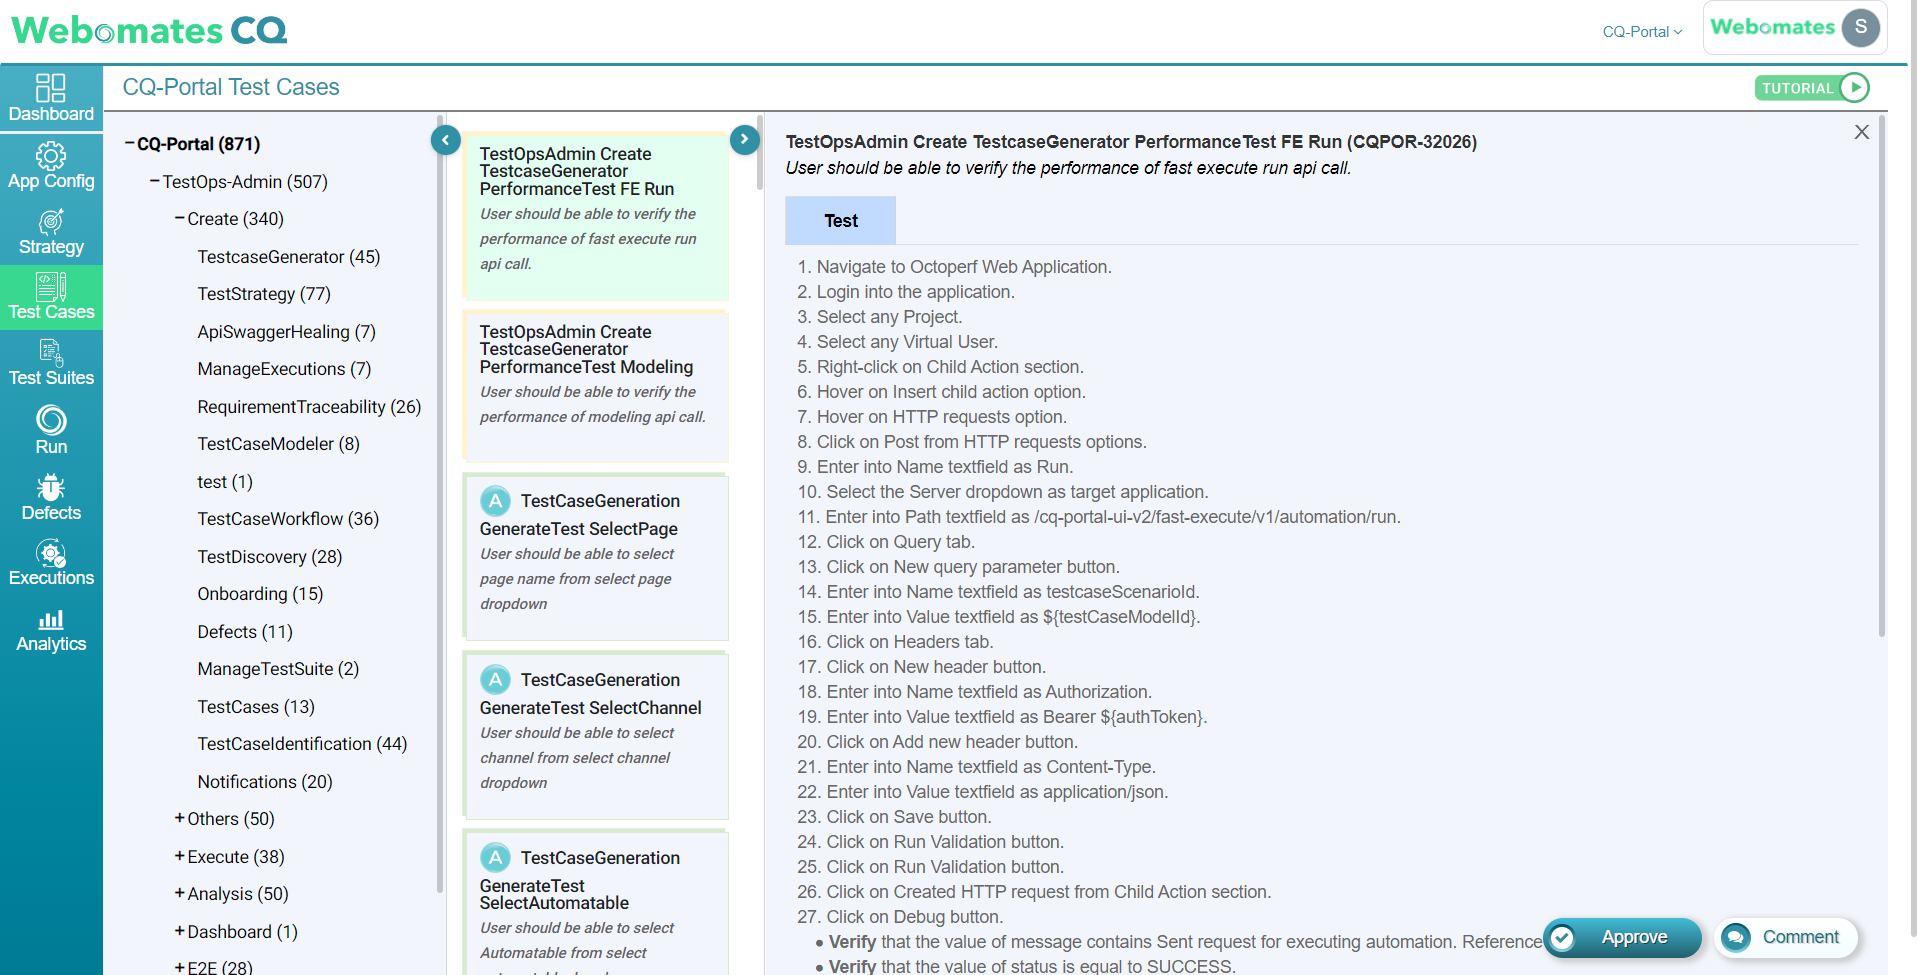Select ManageExecutions (7) folder
The height and width of the screenshot is (975, 1918).
pyautogui.click(x=284, y=369)
